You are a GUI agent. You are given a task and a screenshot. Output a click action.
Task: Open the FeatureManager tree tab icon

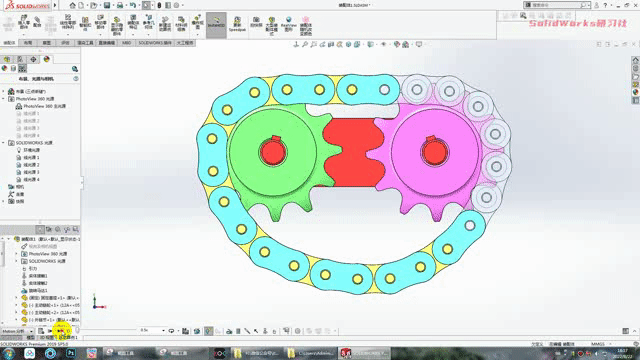point(7,60)
